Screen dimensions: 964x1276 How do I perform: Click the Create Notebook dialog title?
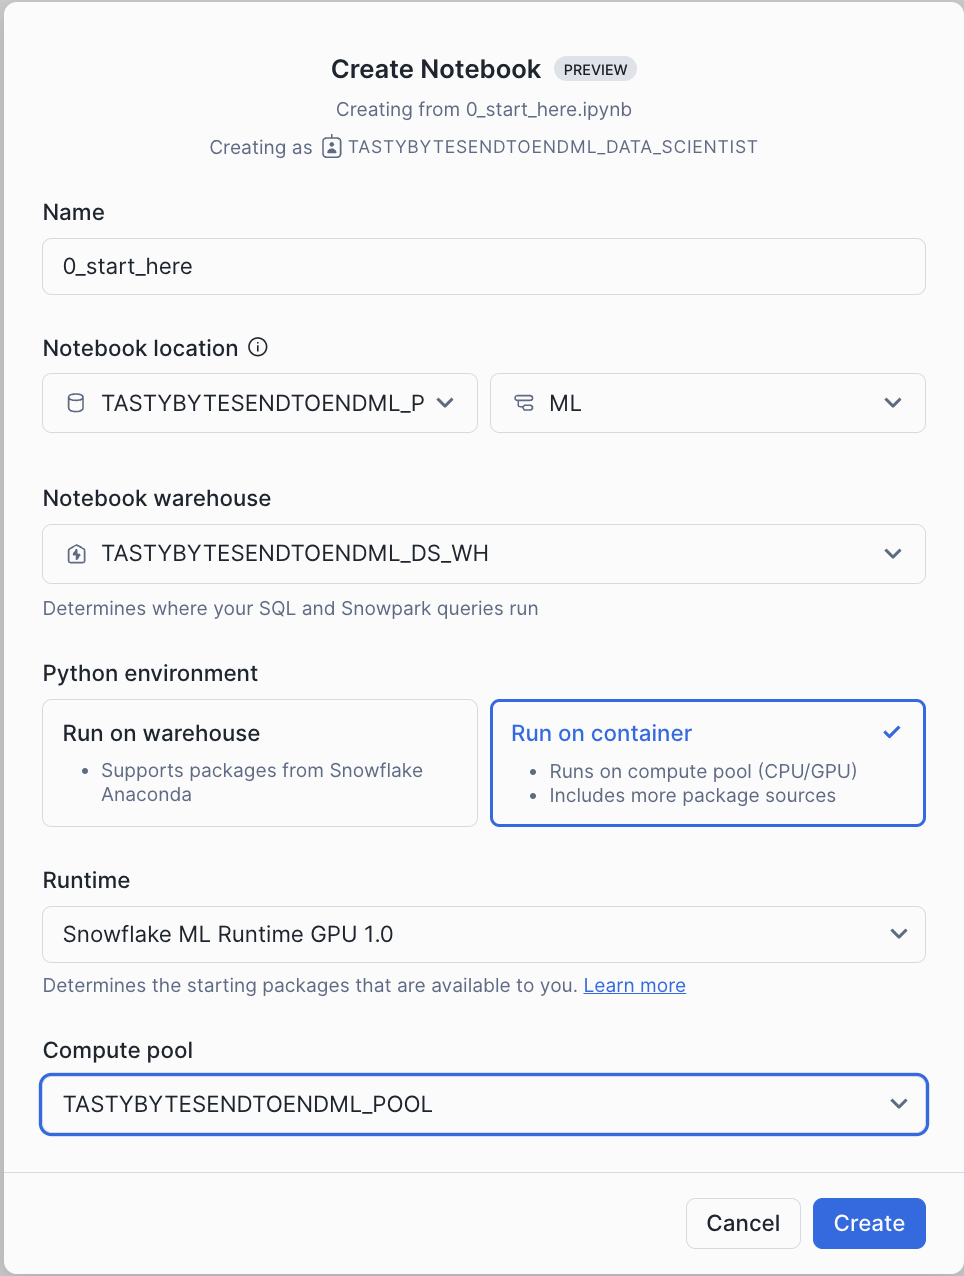tap(436, 69)
